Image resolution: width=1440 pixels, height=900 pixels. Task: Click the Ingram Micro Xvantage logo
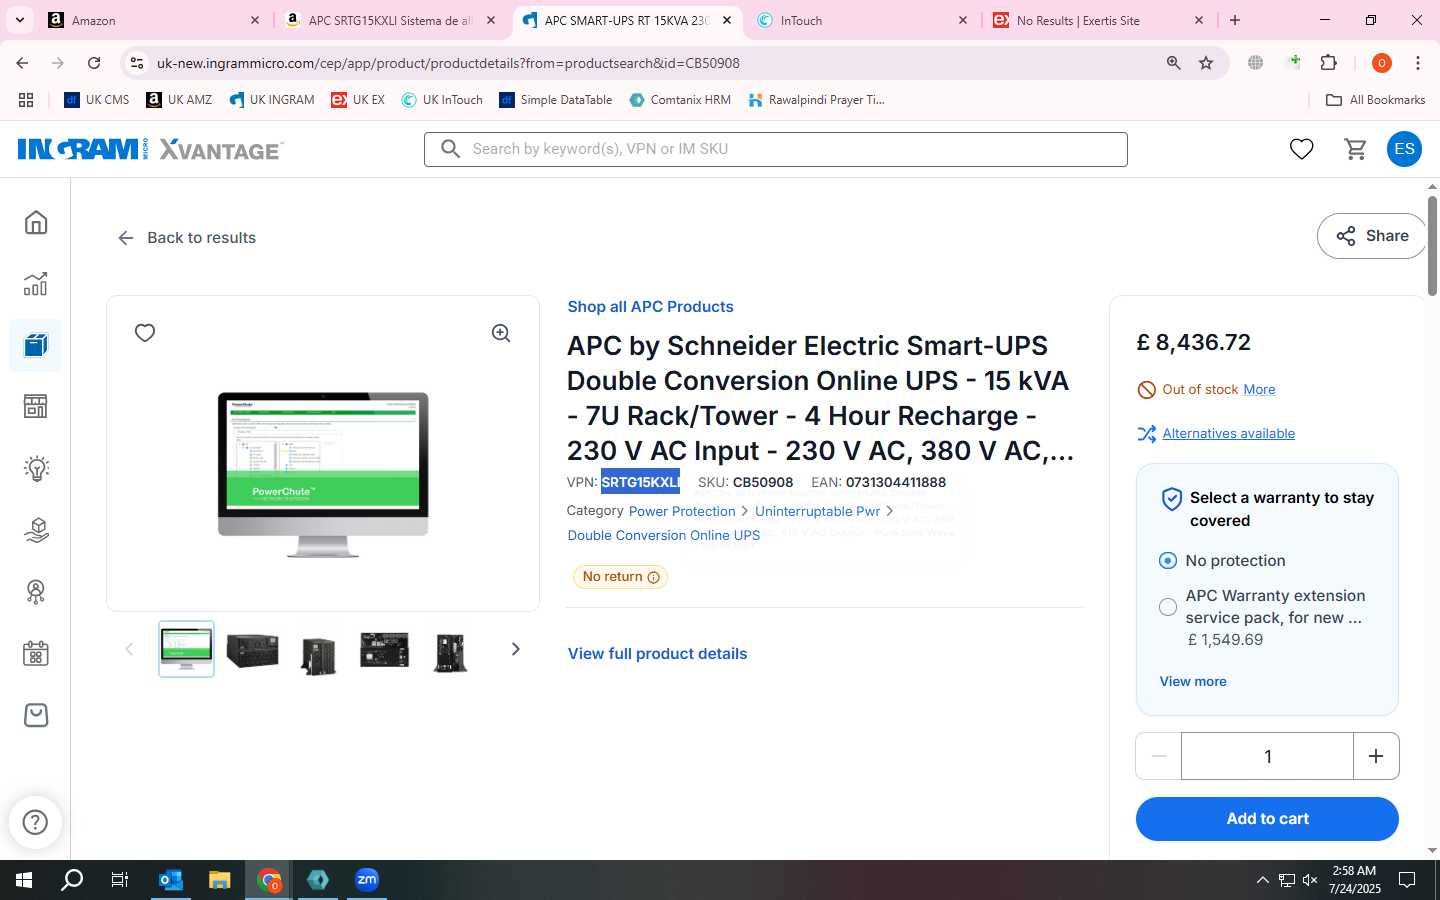[x=151, y=149]
